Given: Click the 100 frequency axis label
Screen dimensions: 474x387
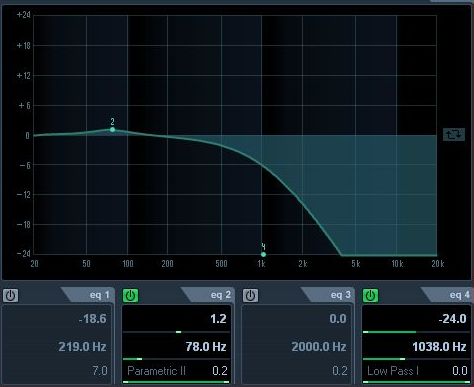Looking at the screenshot, I should point(128,264).
